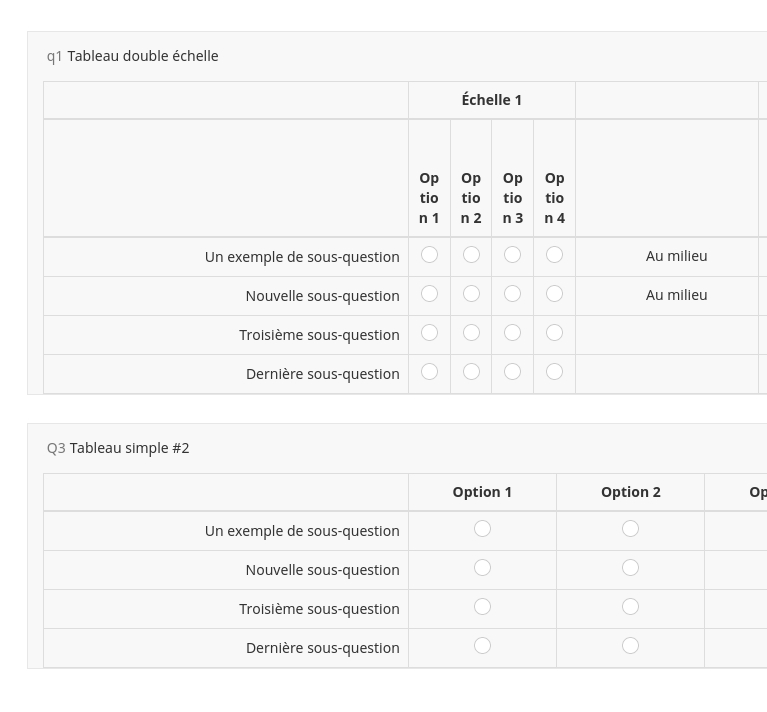
Task: Select Option 2 for Nouvelle sous-question in Q3
Action: coord(630,568)
